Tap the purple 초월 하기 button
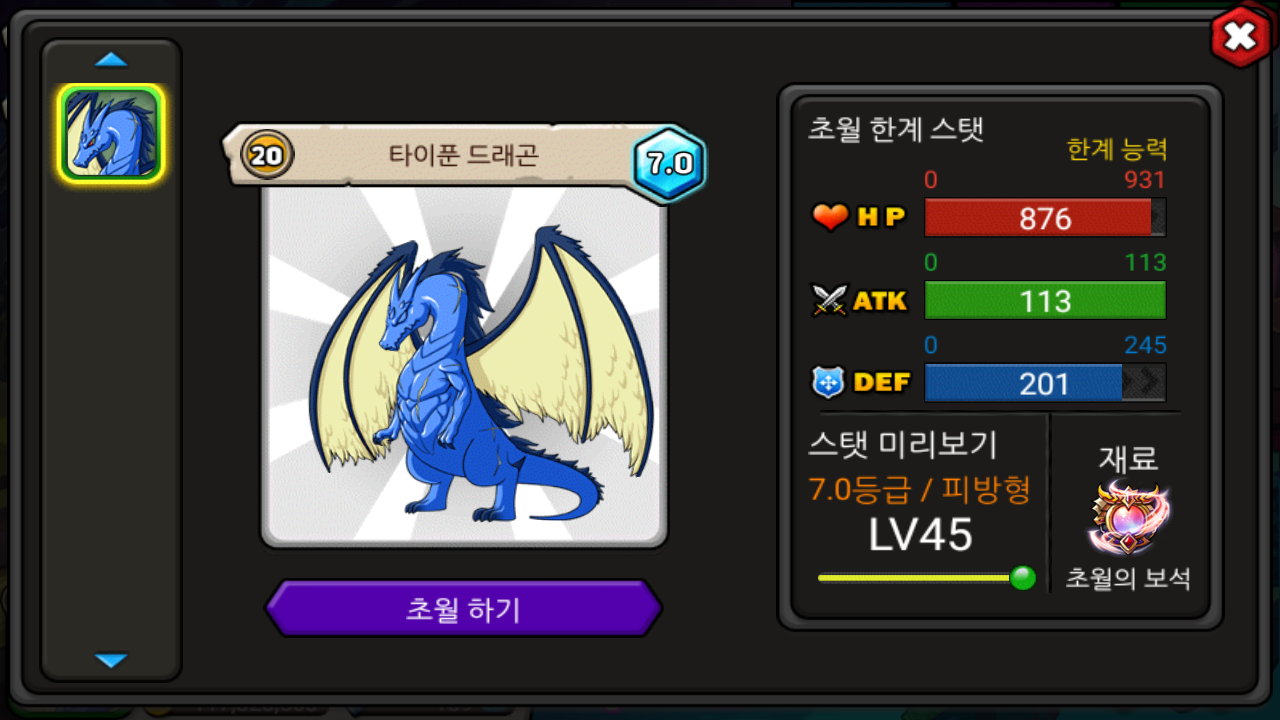Image resolution: width=1280 pixels, height=720 pixels. pyautogui.click(x=463, y=608)
